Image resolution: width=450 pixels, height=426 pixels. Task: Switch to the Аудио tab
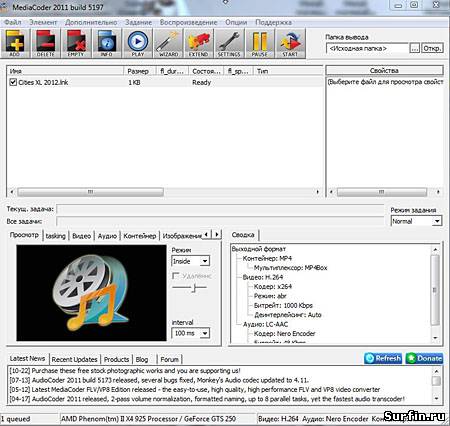point(107,236)
